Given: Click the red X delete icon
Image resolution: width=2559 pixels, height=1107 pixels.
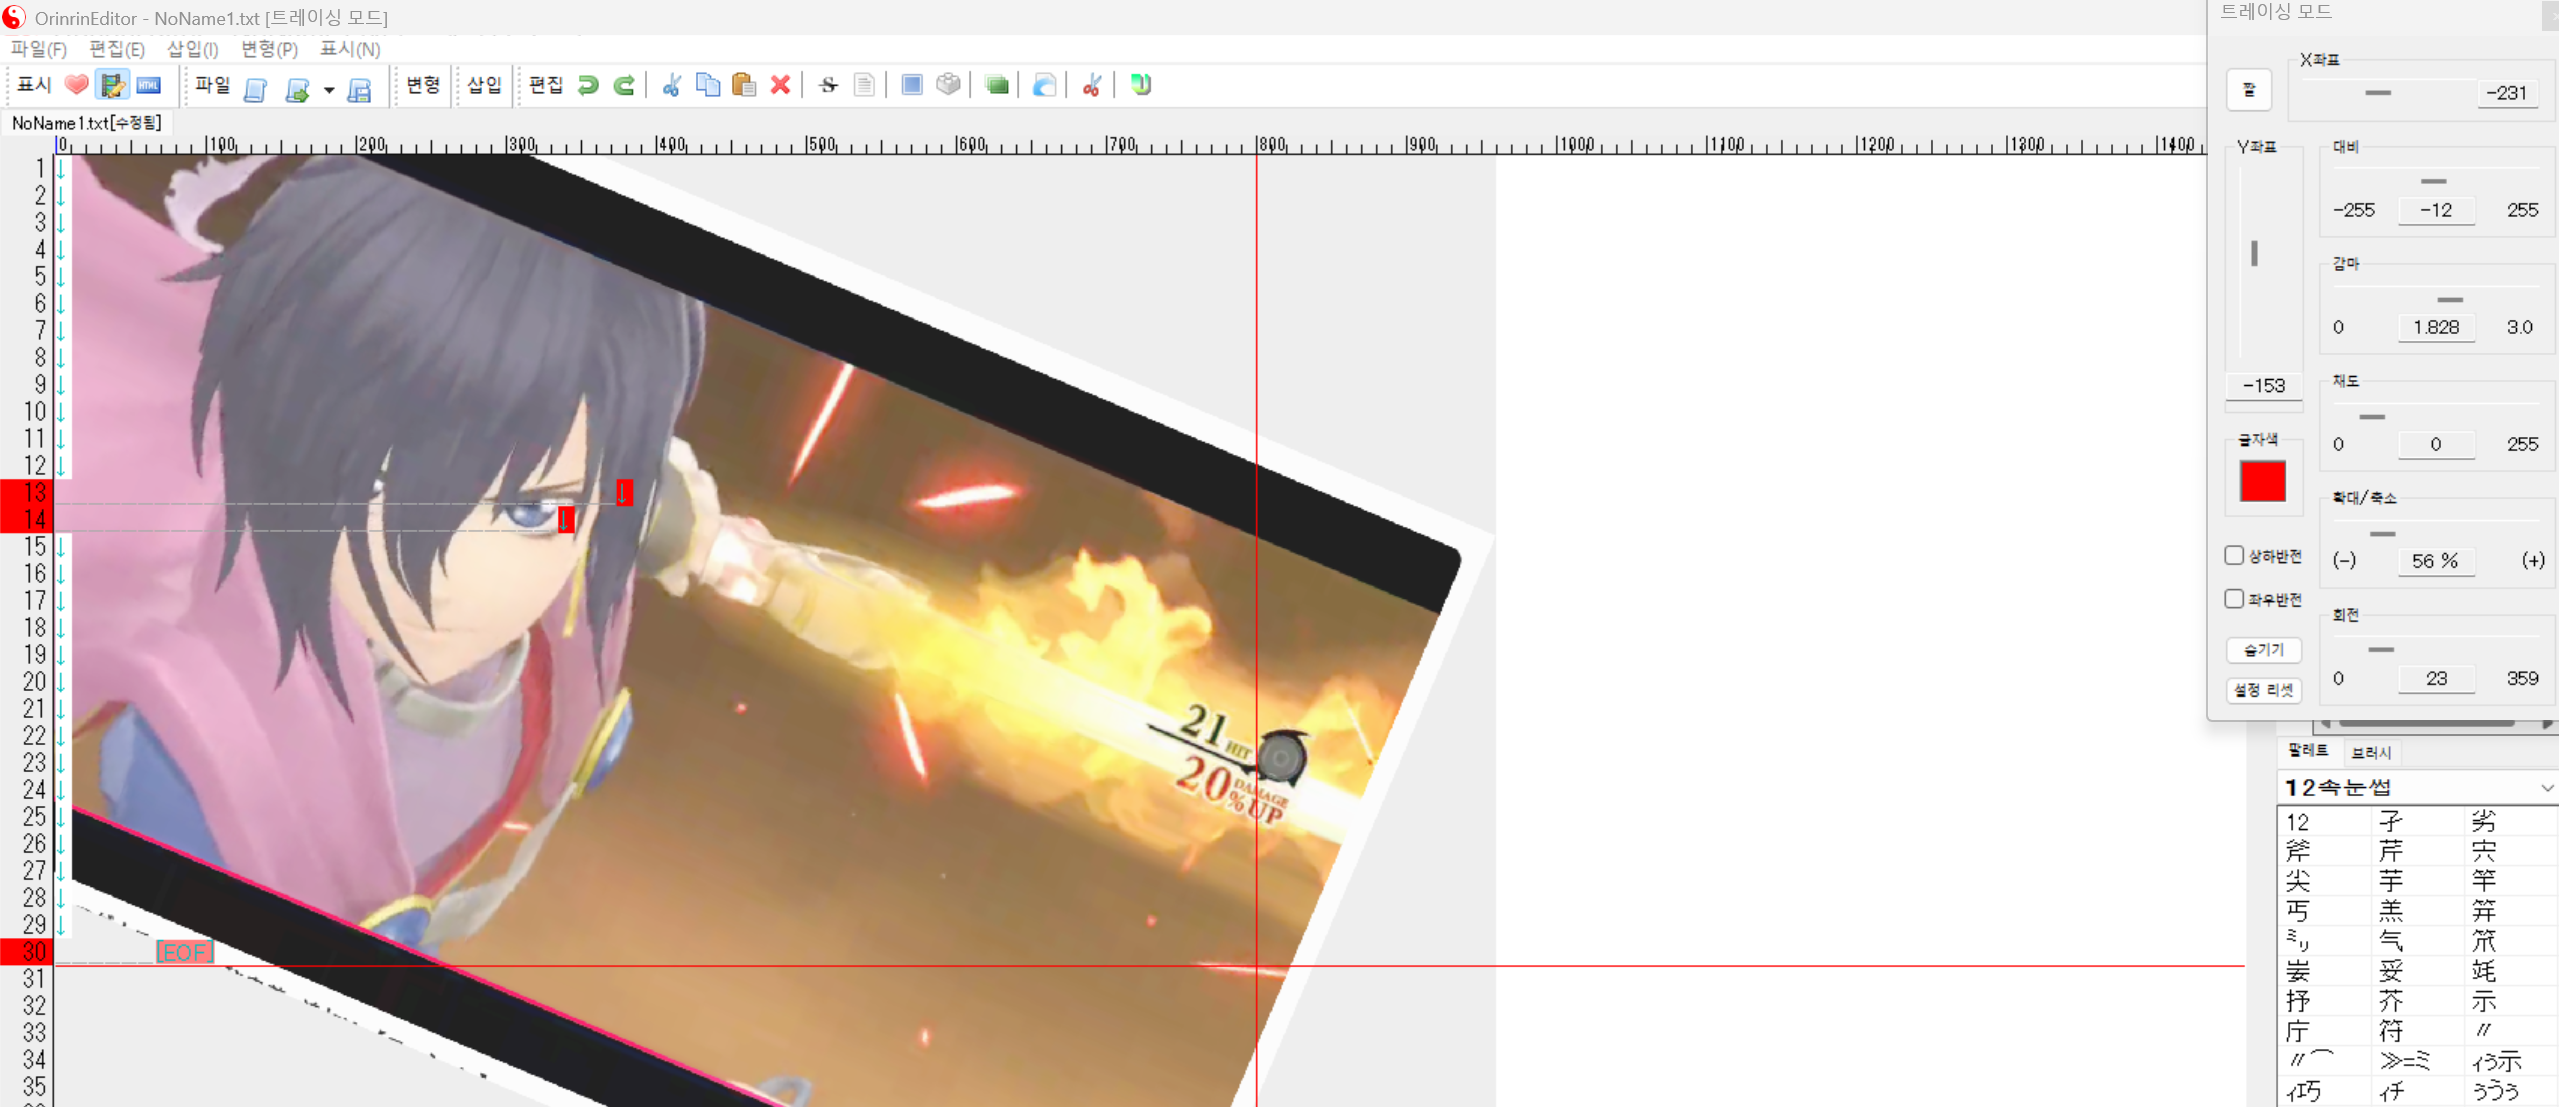Looking at the screenshot, I should coord(780,85).
